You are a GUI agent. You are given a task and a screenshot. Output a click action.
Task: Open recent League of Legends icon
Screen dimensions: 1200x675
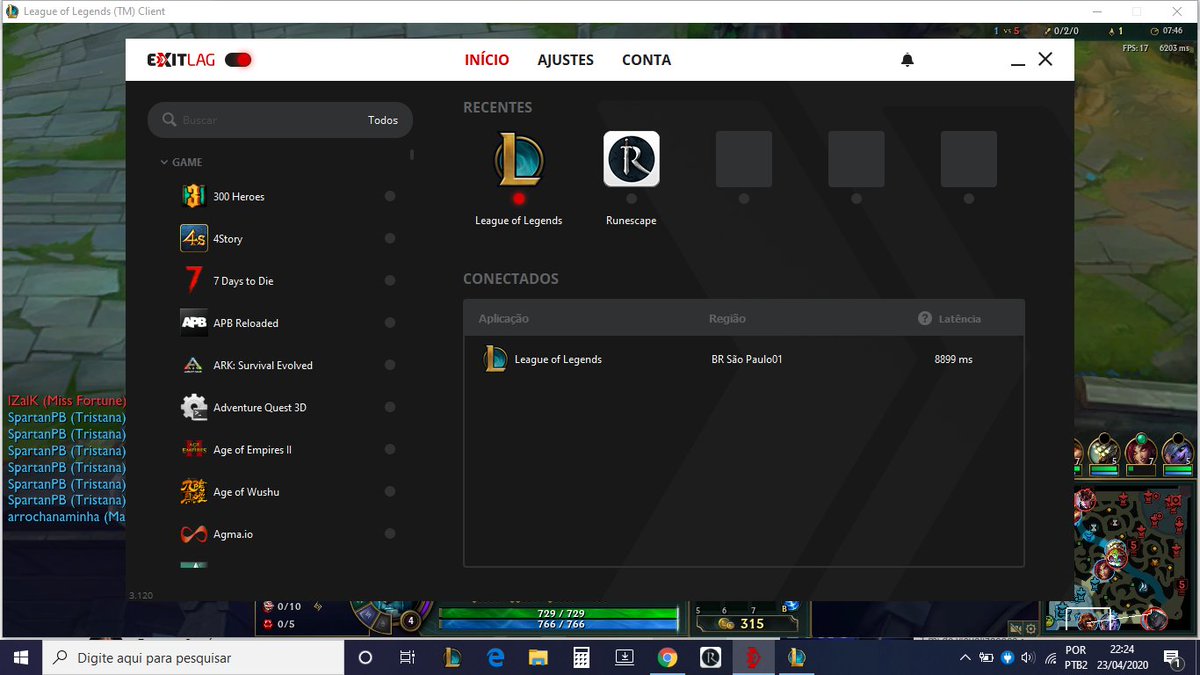[x=518, y=159]
